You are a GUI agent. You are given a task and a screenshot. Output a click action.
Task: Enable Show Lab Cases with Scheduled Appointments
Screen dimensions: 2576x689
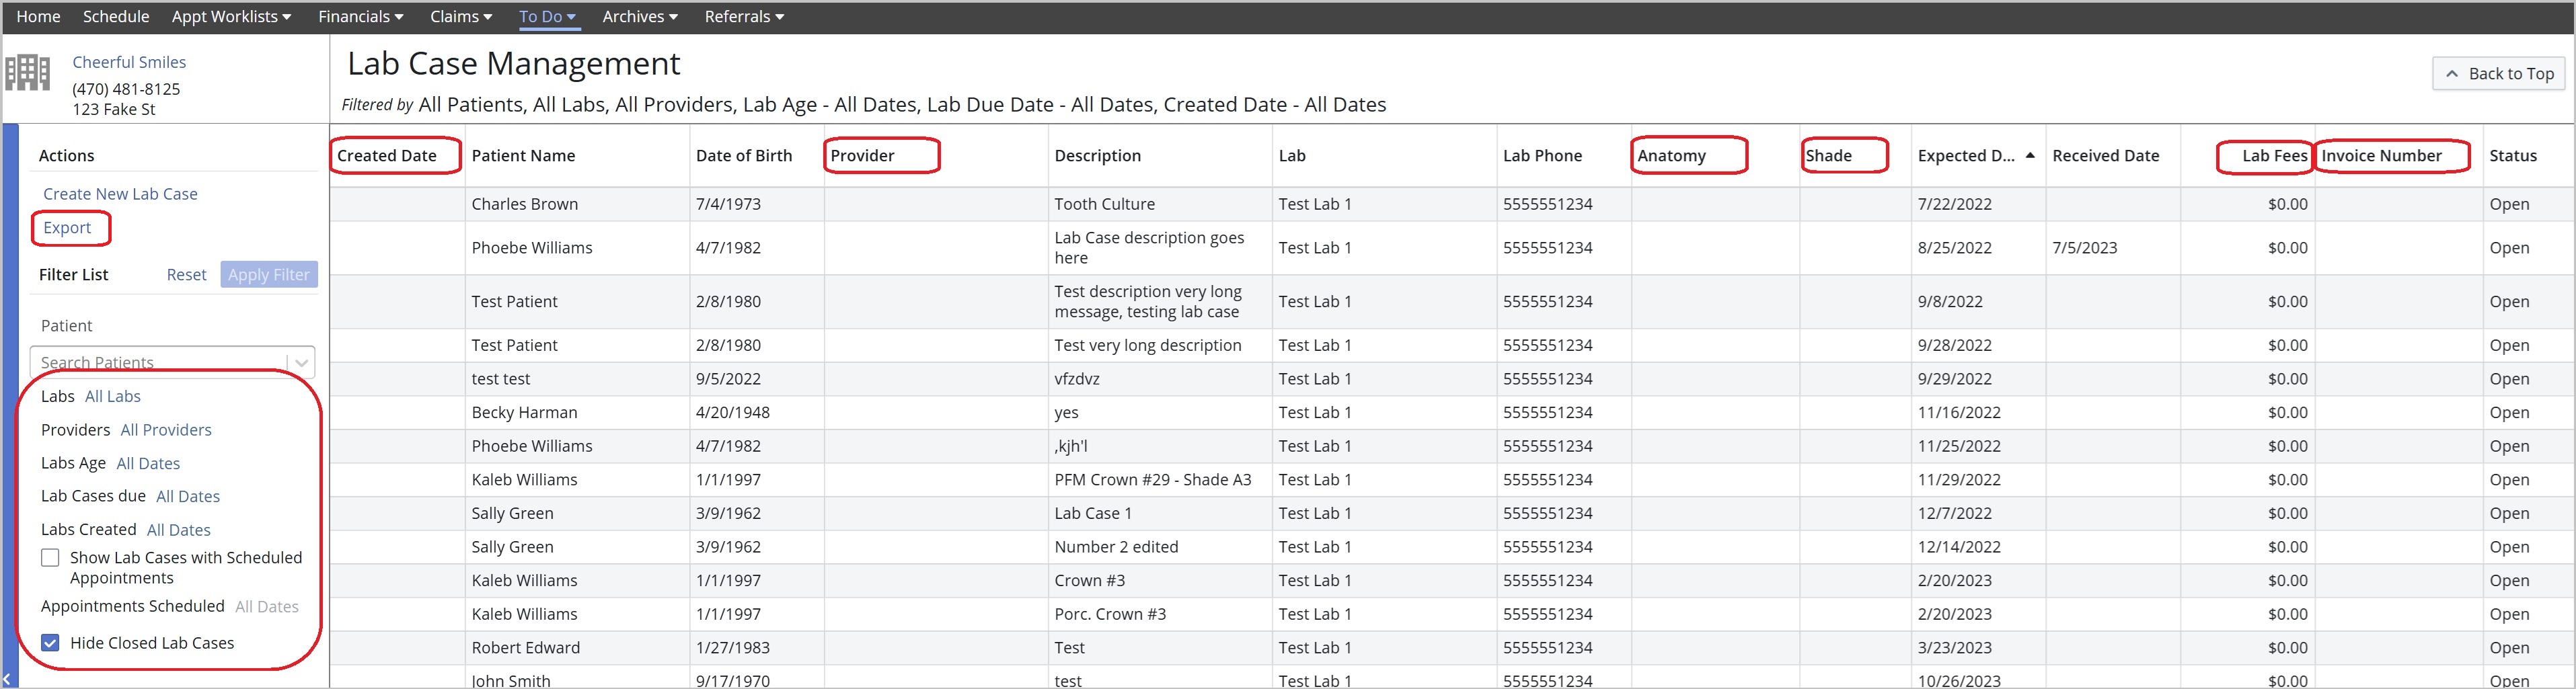coord(50,558)
